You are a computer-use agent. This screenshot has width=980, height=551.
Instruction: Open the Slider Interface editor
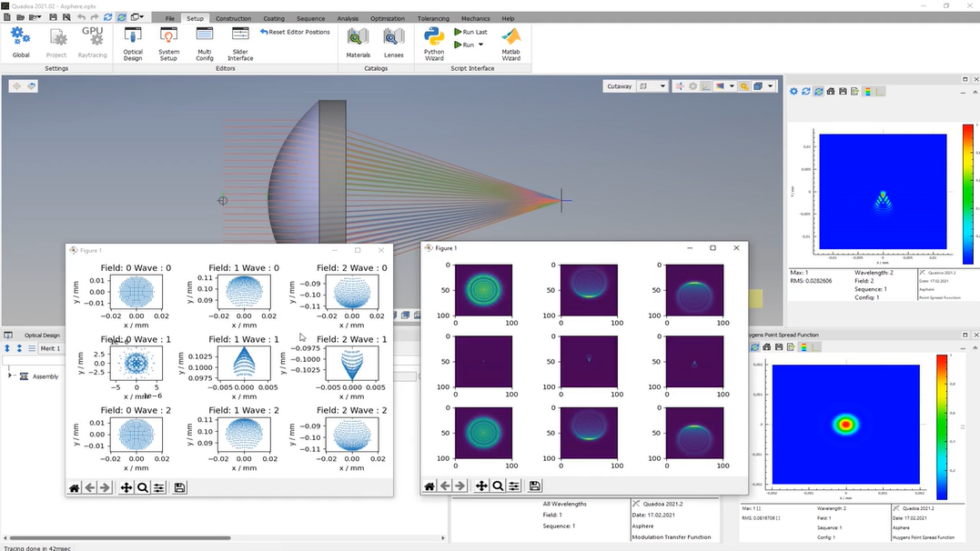(240, 44)
